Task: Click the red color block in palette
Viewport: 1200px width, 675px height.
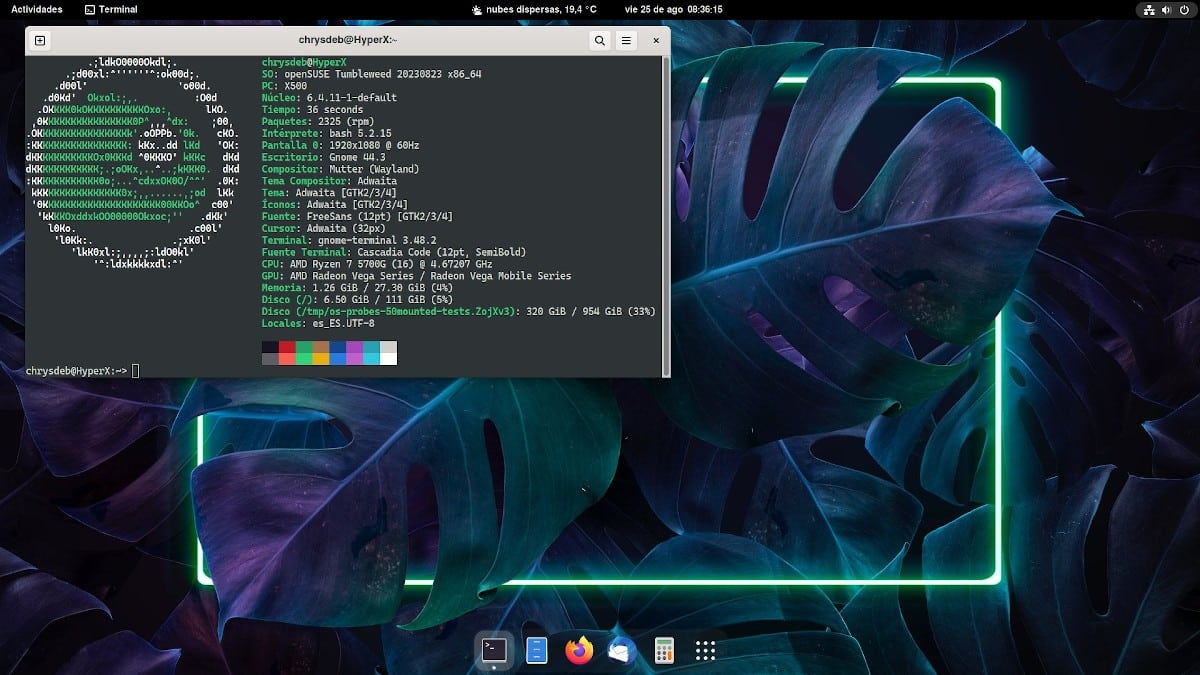Action: click(x=287, y=347)
